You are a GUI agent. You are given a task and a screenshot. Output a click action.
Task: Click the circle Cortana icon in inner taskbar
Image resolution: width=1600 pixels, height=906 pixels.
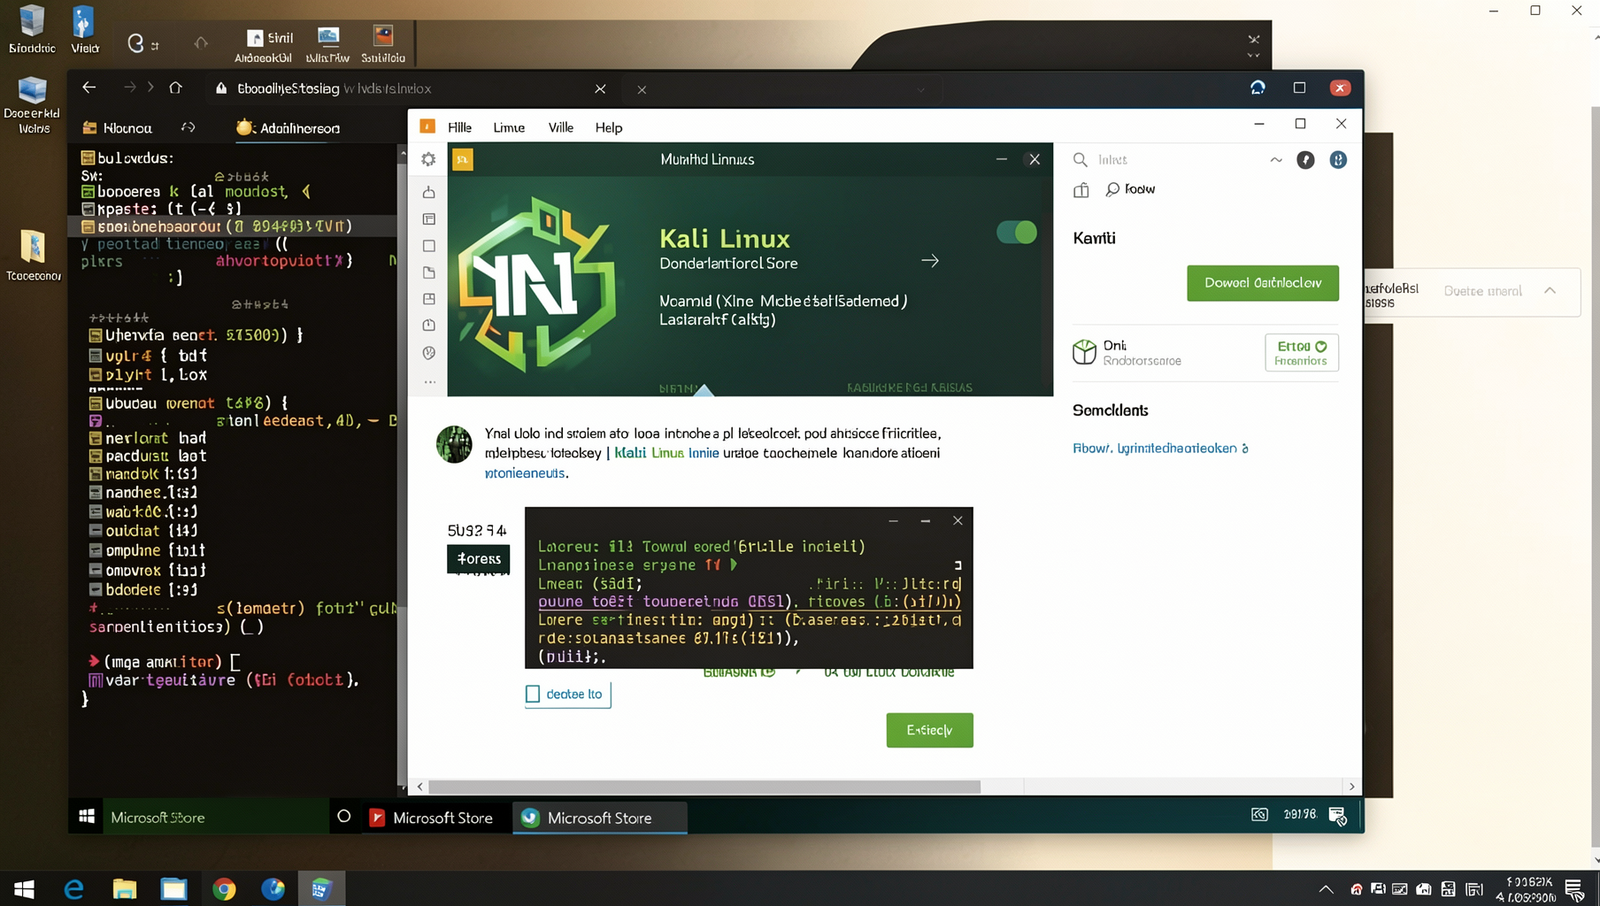344,817
